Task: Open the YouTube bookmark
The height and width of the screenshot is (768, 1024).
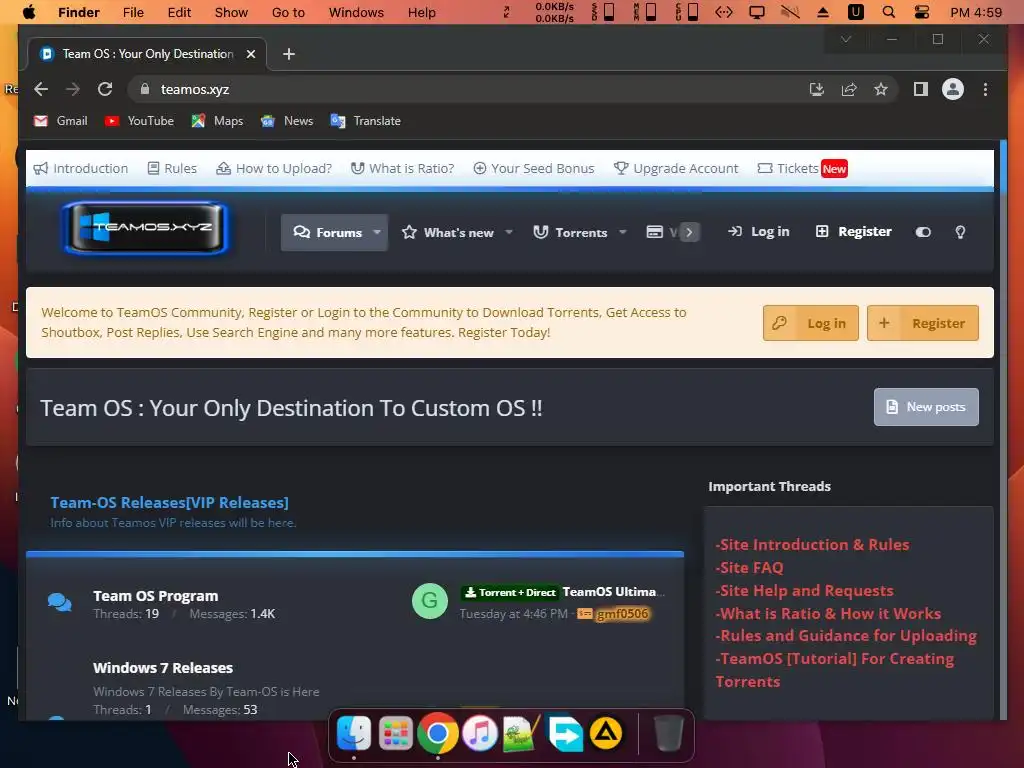Action: [139, 121]
